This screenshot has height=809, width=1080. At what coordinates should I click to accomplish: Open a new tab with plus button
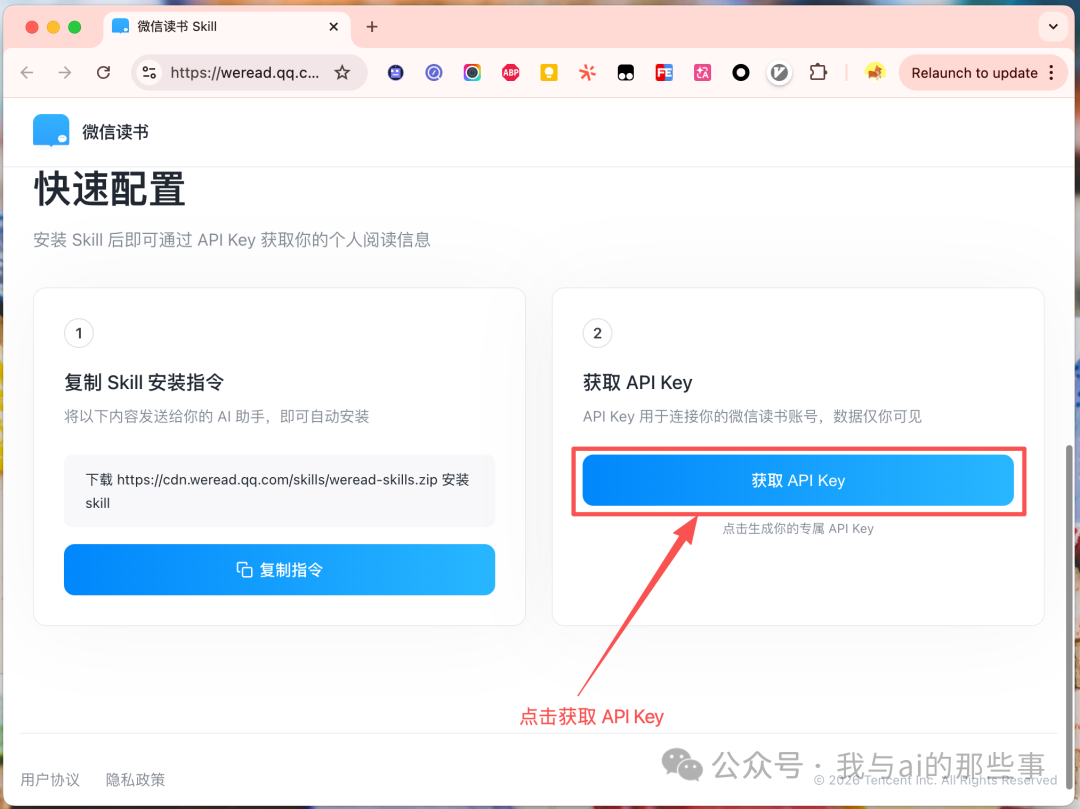pos(372,27)
